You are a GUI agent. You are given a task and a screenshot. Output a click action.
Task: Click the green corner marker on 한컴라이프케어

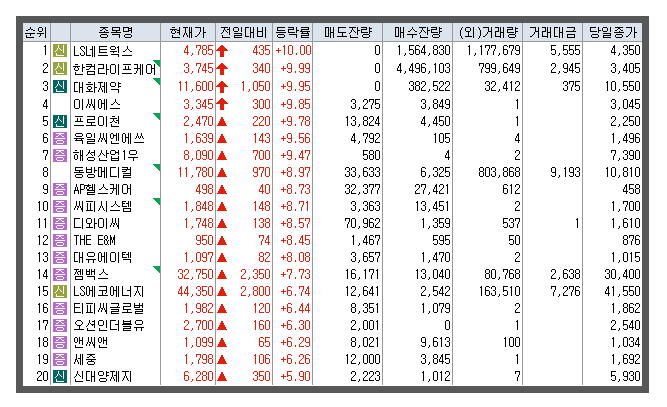click(x=157, y=63)
